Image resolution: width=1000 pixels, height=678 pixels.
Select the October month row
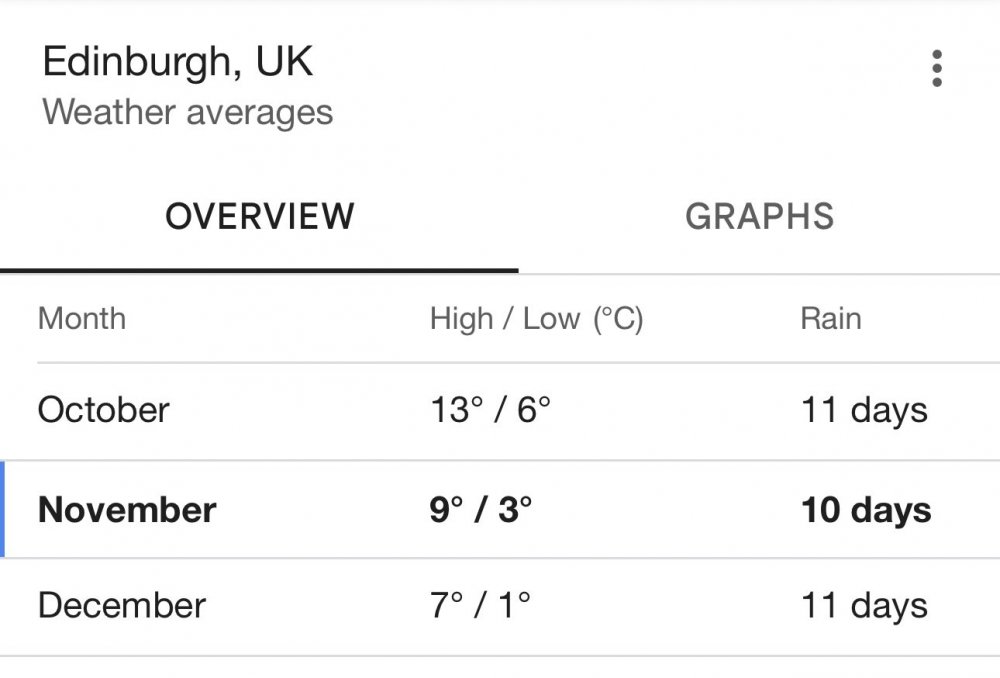500,411
